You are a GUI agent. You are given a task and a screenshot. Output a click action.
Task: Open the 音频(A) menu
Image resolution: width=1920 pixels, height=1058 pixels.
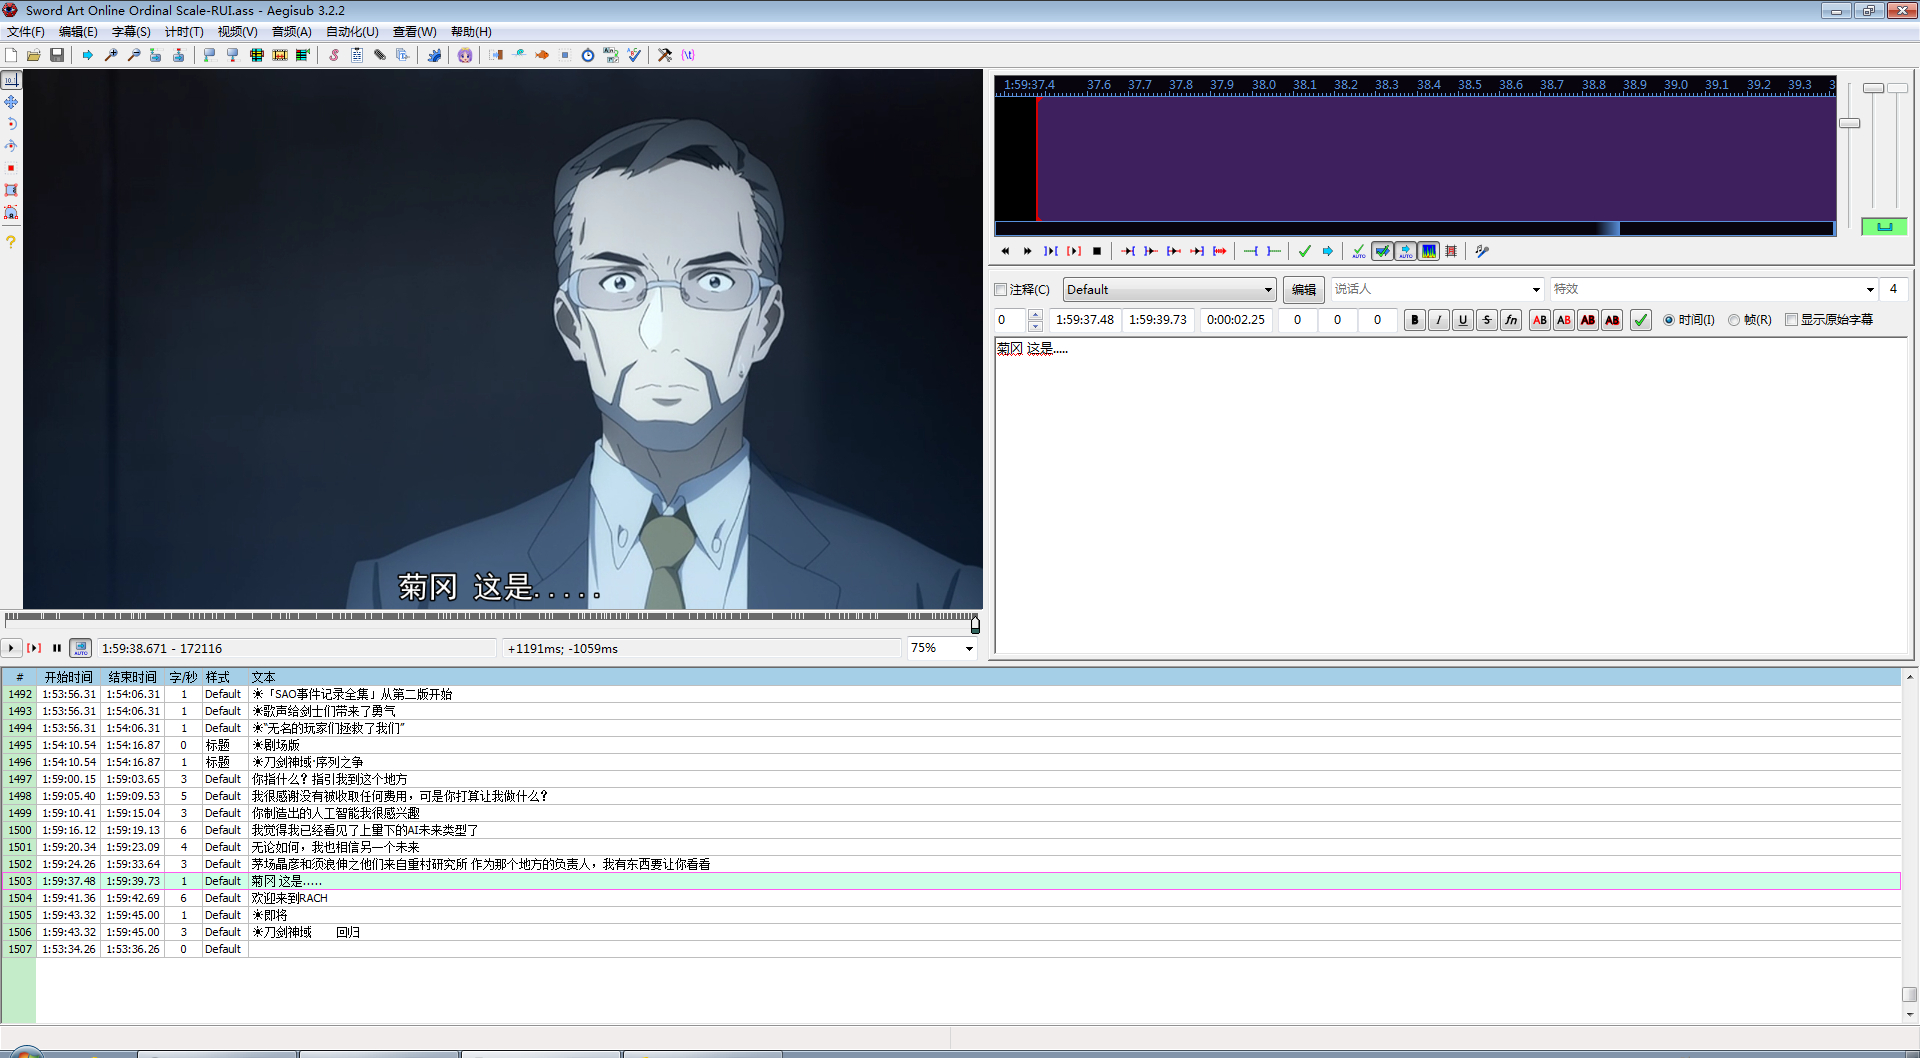(x=291, y=32)
